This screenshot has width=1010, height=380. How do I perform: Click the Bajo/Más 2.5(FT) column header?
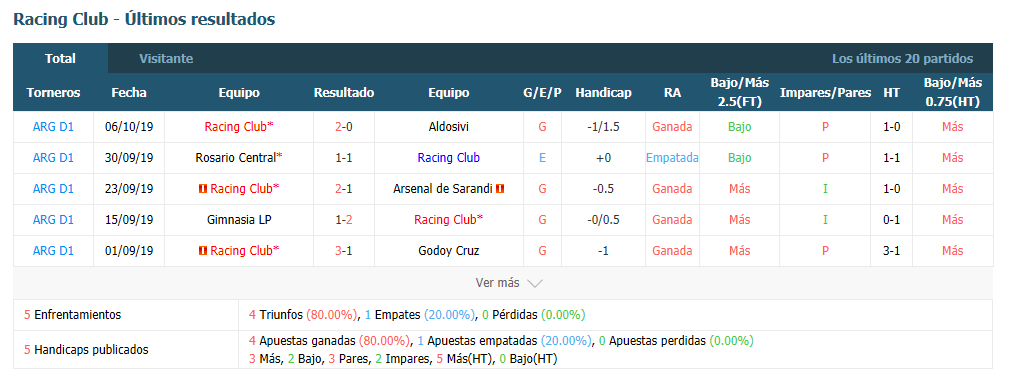point(740,92)
